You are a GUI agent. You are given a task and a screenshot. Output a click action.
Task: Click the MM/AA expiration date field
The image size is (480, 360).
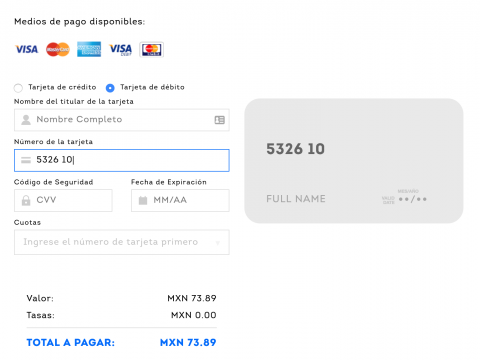coord(180,200)
